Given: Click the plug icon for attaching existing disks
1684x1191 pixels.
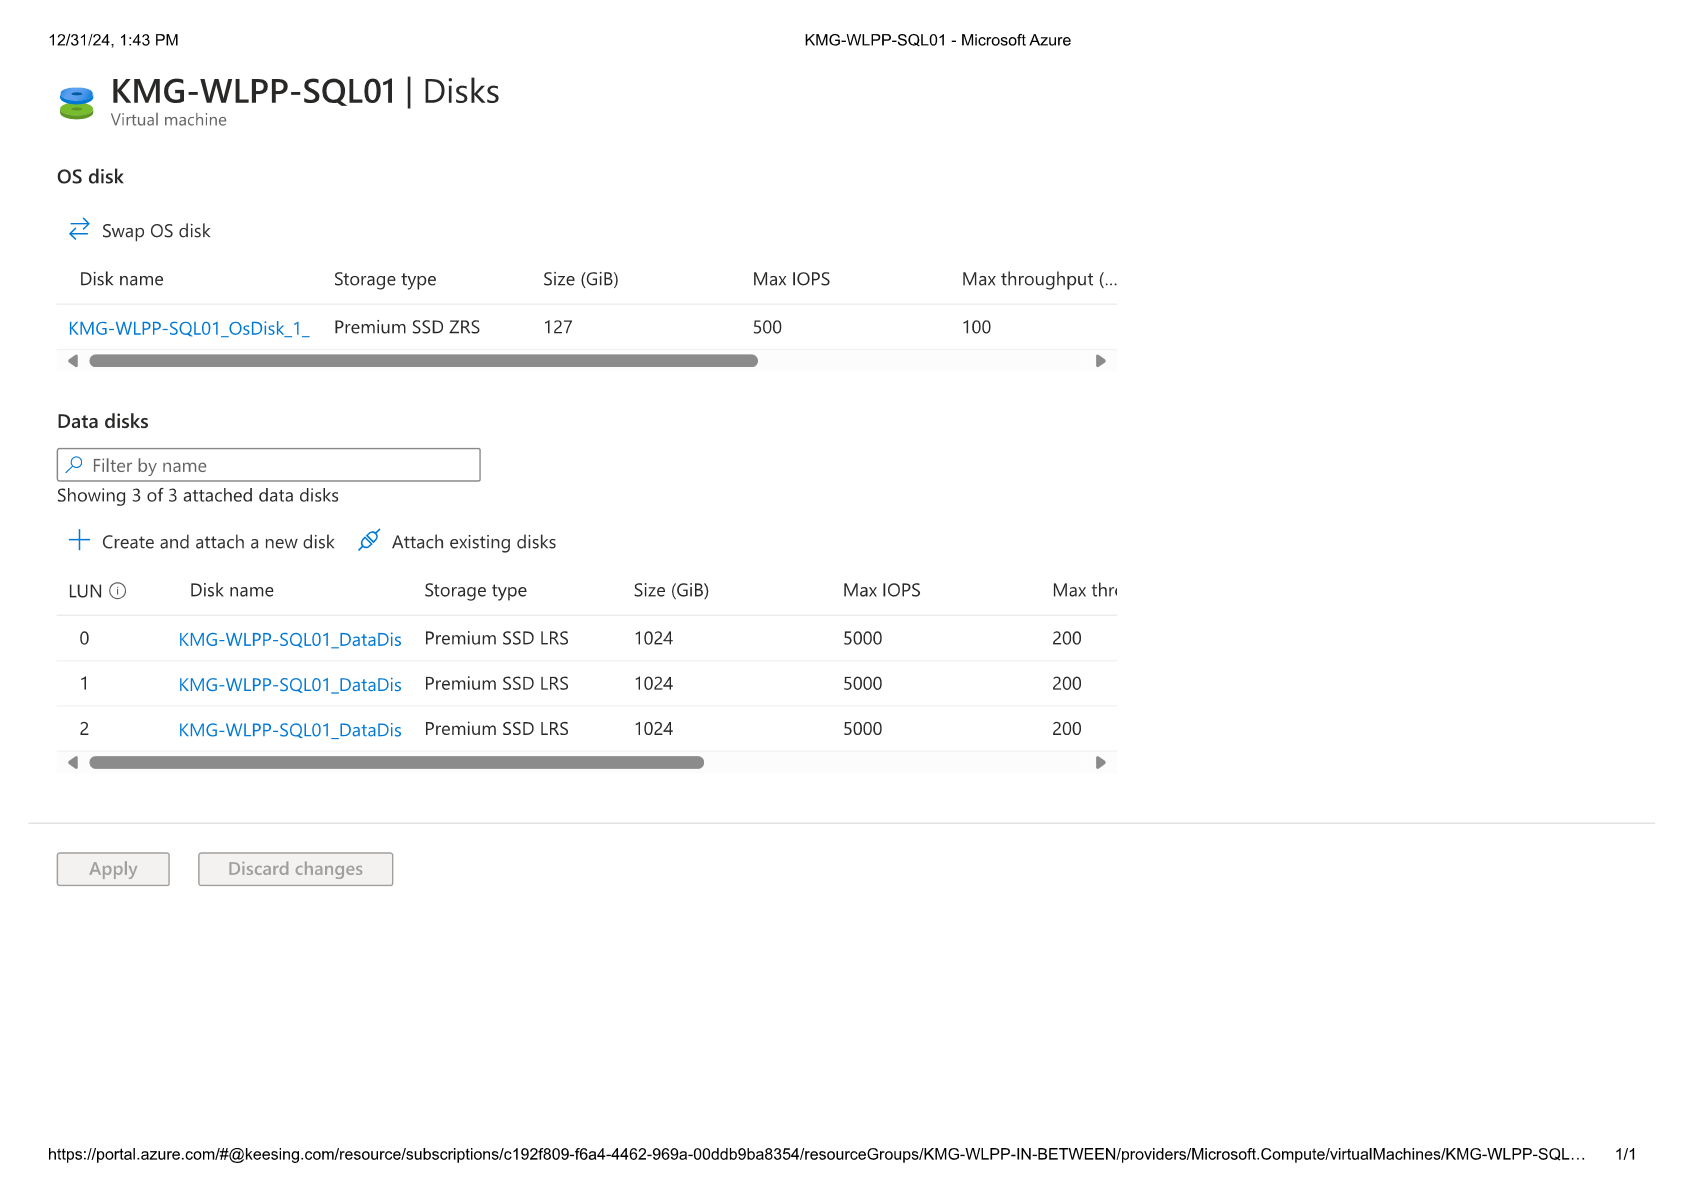Looking at the screenshot, I should pyautogui.click(x=369, y=541).
